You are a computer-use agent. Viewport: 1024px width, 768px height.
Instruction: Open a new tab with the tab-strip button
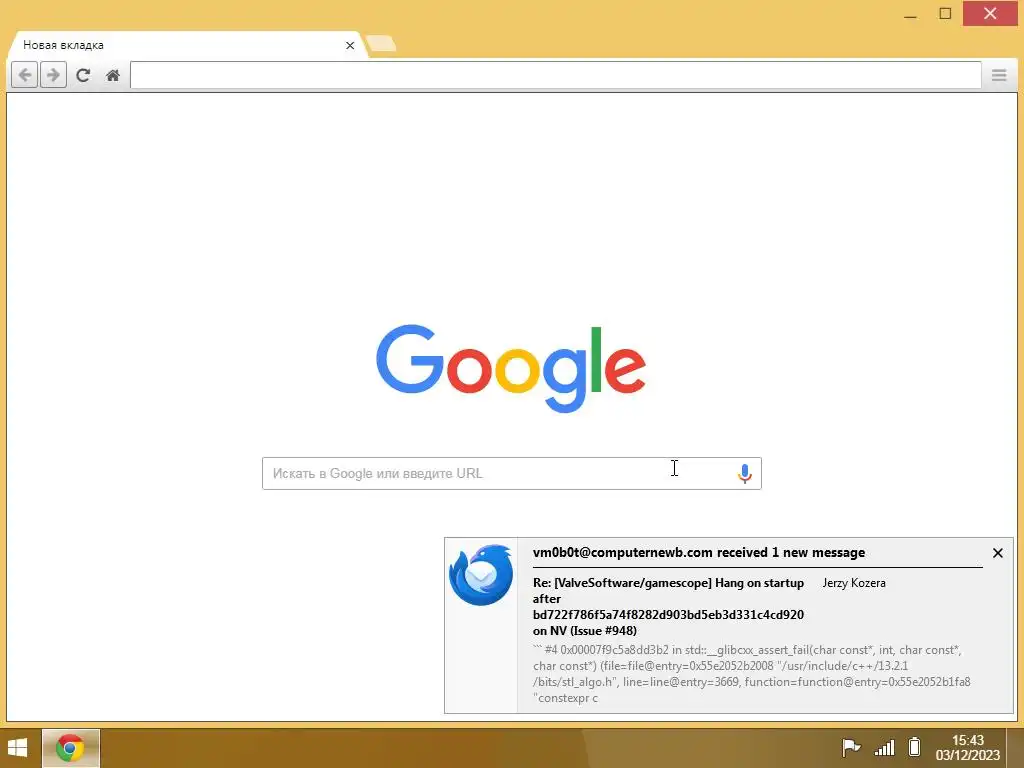[381, 44]
